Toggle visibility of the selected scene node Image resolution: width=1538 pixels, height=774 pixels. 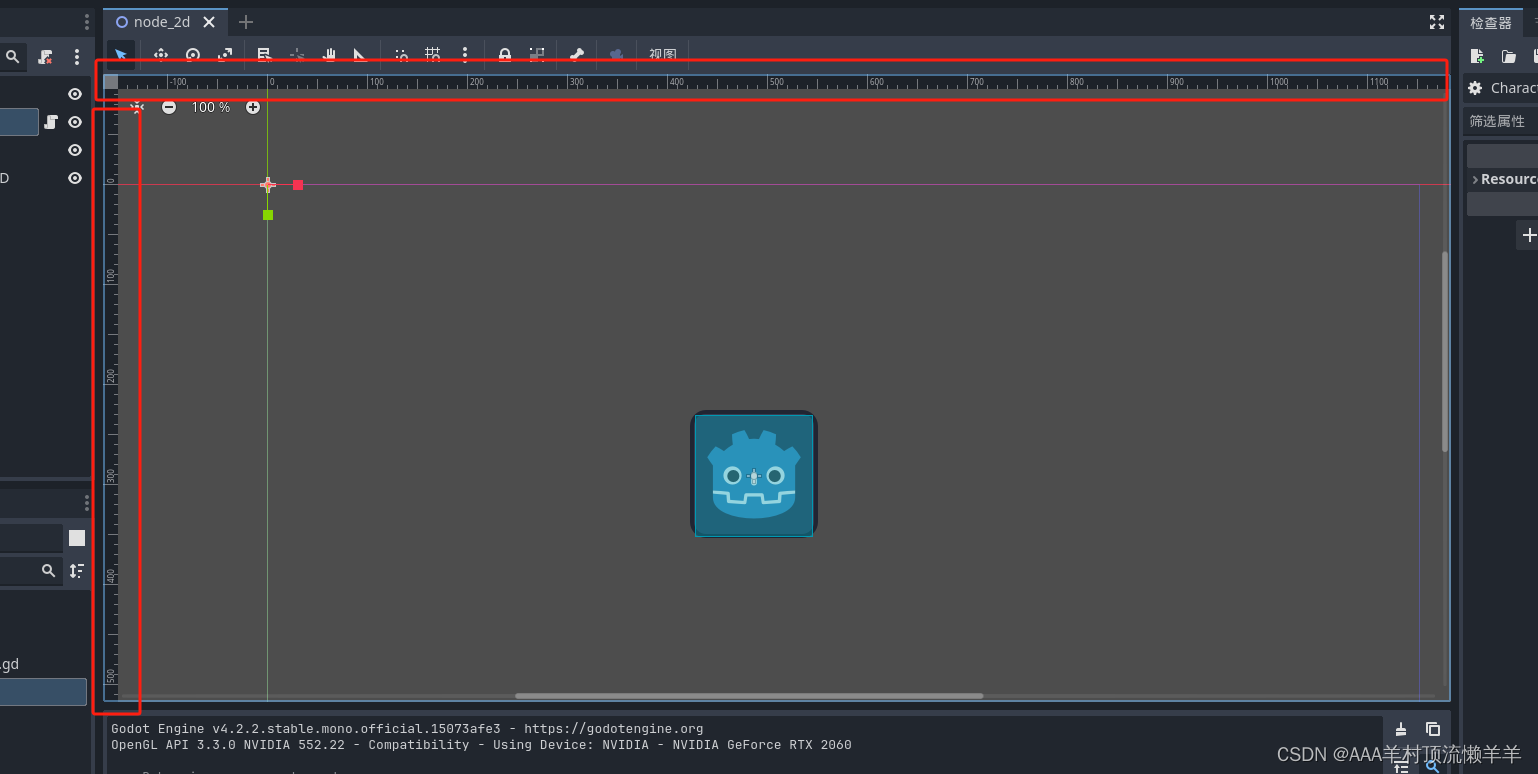(x=75, y=122)
